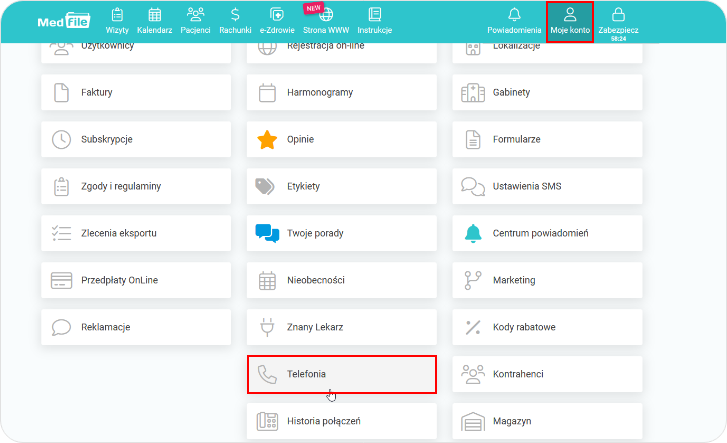This screenshot has height=443, width=727.
Task: Open Kody rabatowe tile
Action: (x=547, y=327)
